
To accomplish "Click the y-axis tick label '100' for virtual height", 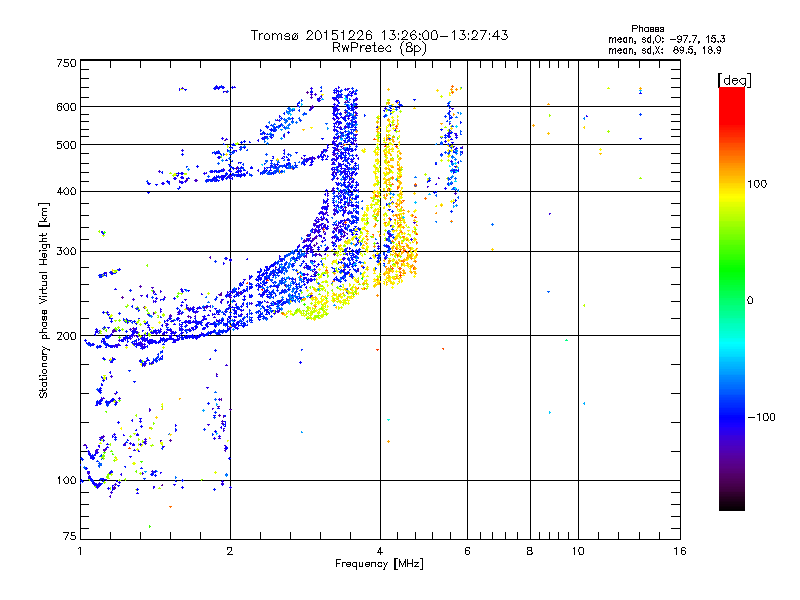I will click(x=66, y=480).
